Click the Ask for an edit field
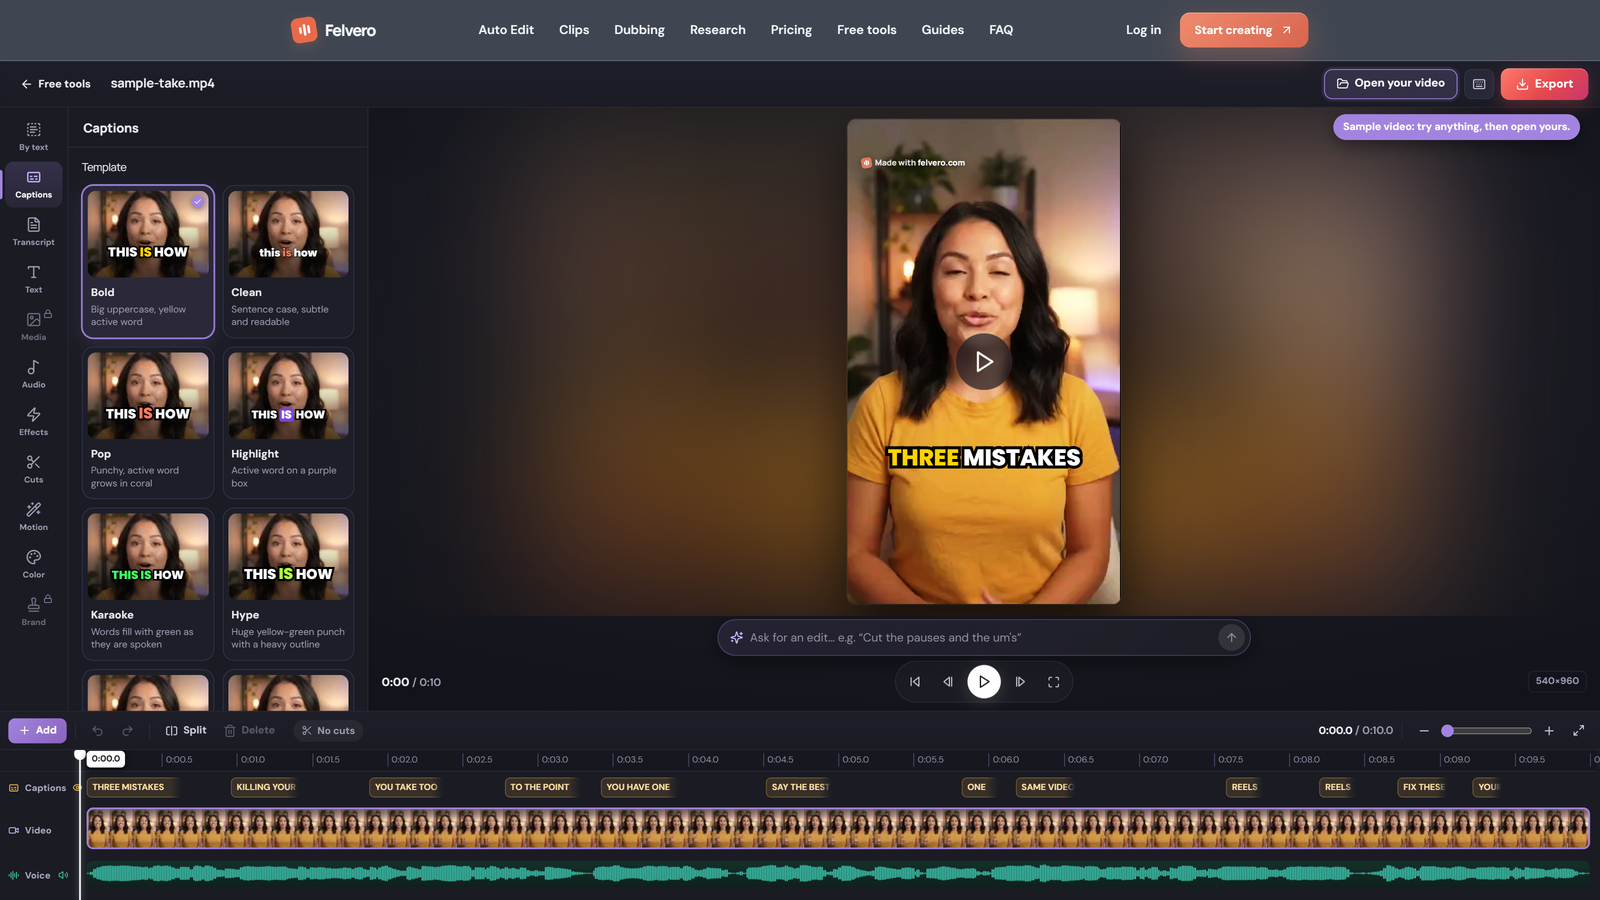This screenshot has height=900, width=1600. coord(983,638)
